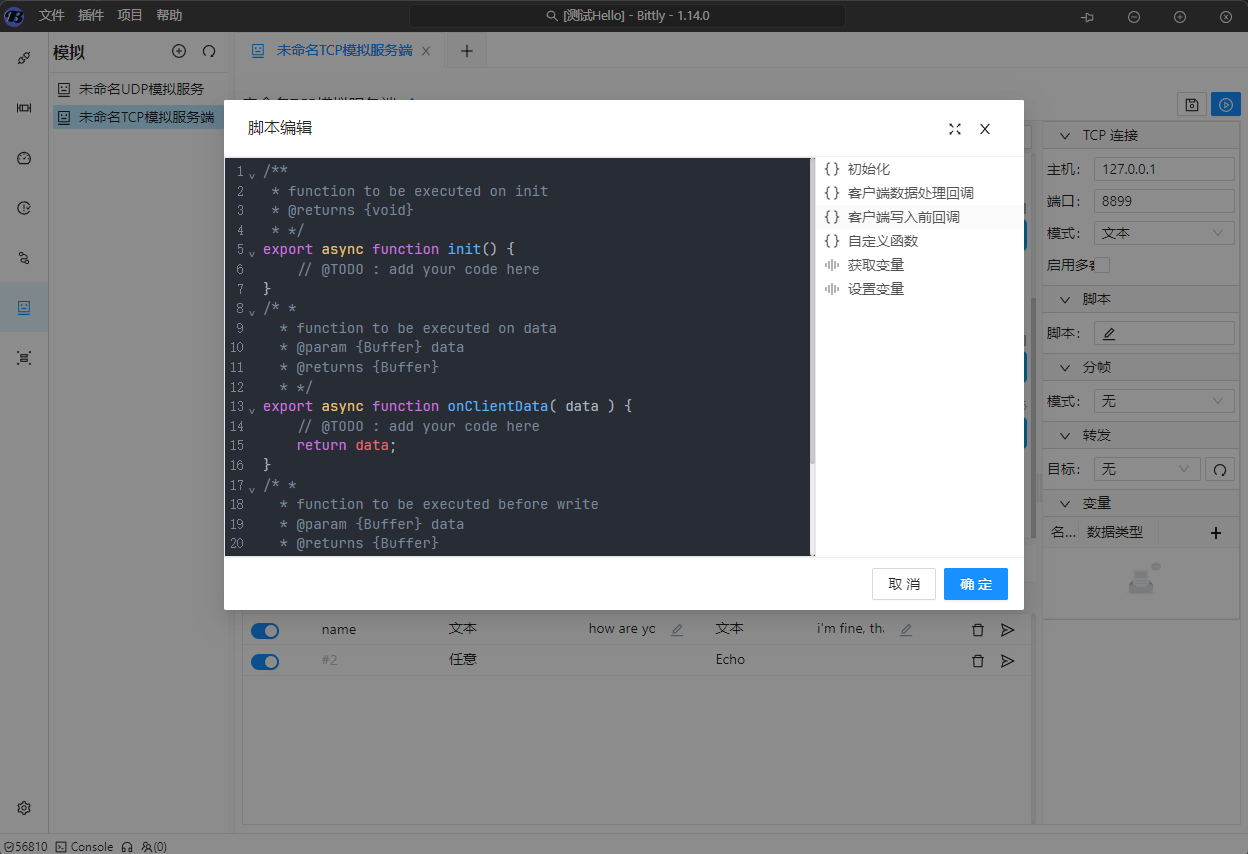Collapse the code fold at line 5
Screen dimensions: 1248x854
(252, 251)
